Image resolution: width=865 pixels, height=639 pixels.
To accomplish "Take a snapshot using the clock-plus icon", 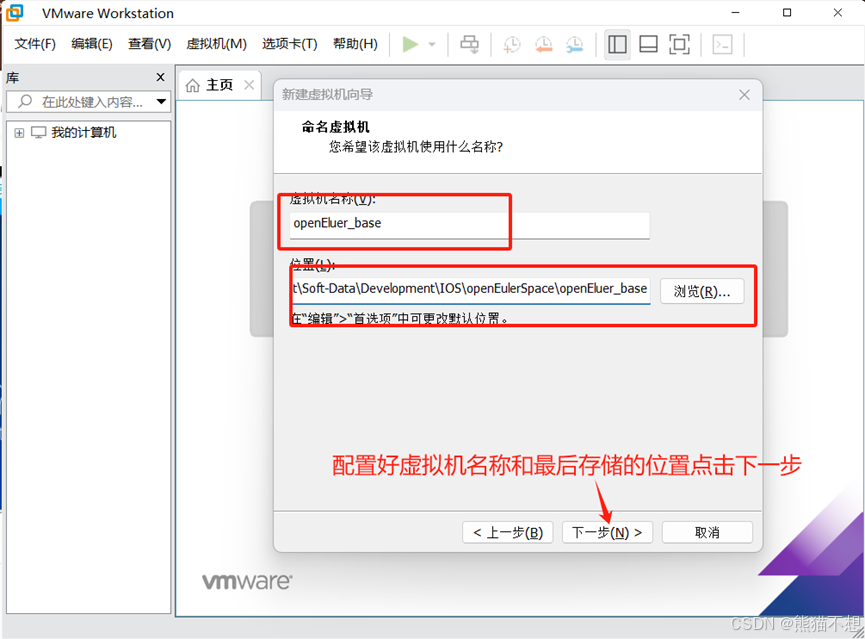I will coord(511,44).
